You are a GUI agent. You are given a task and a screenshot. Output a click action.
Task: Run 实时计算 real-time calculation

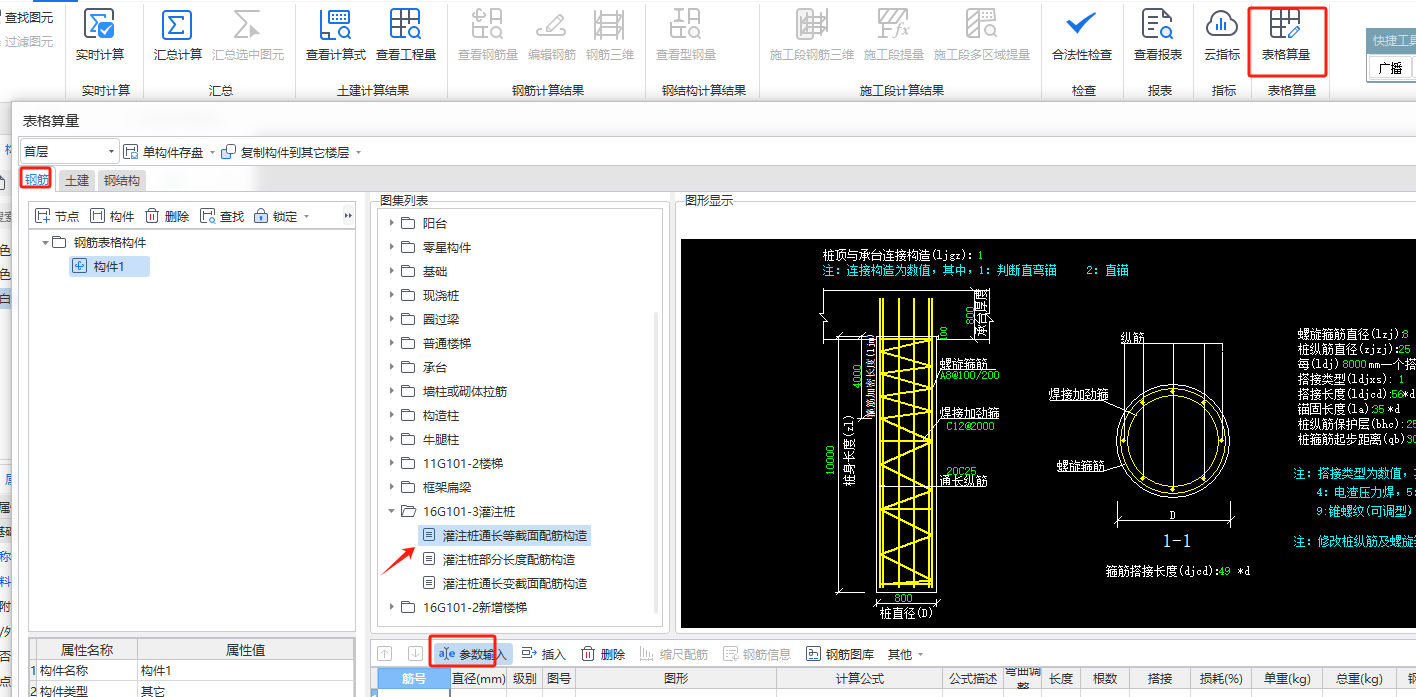(100, 36)
